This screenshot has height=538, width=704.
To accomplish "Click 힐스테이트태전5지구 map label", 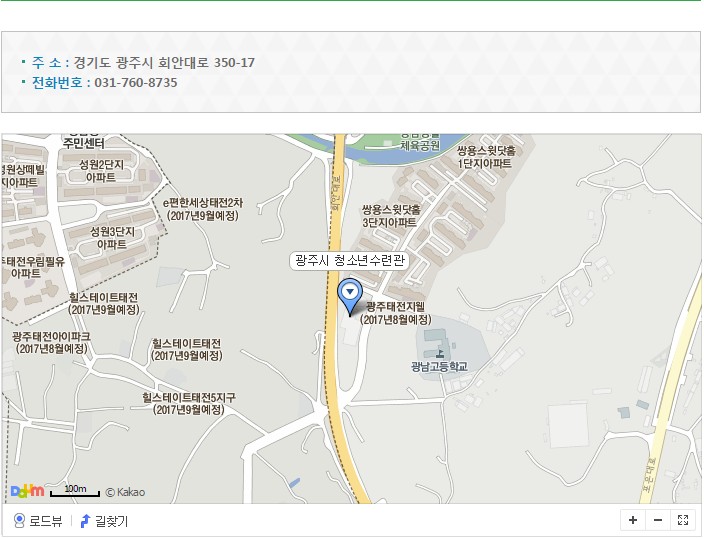I will click(x=189, y=403).
